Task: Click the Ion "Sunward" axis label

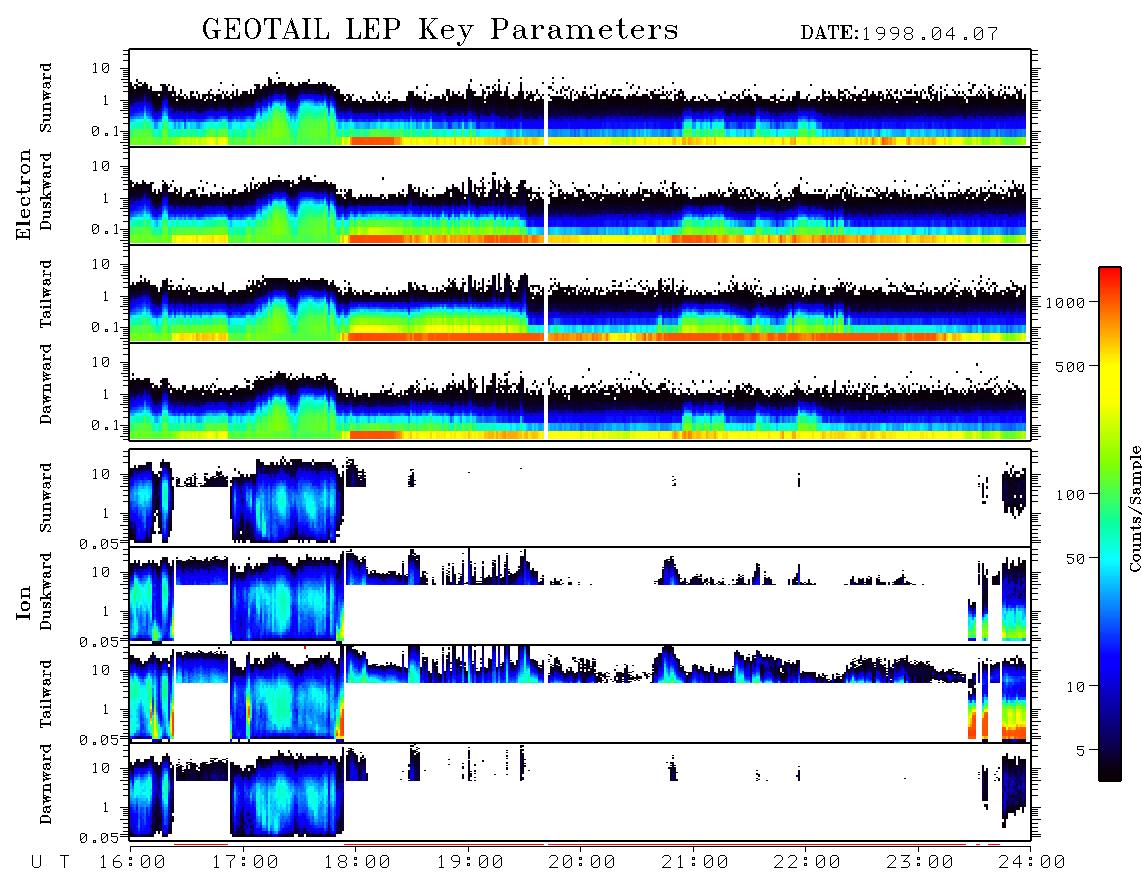Action: pos(45,498)
